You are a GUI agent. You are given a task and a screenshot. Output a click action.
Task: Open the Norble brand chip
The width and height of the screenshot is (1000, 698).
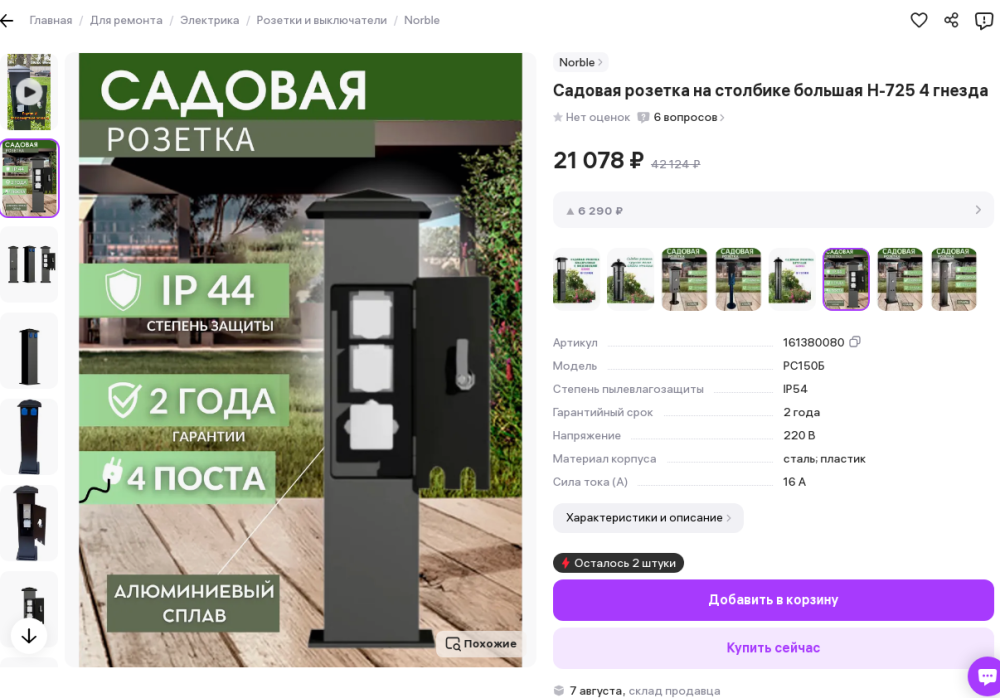(580, 62)
